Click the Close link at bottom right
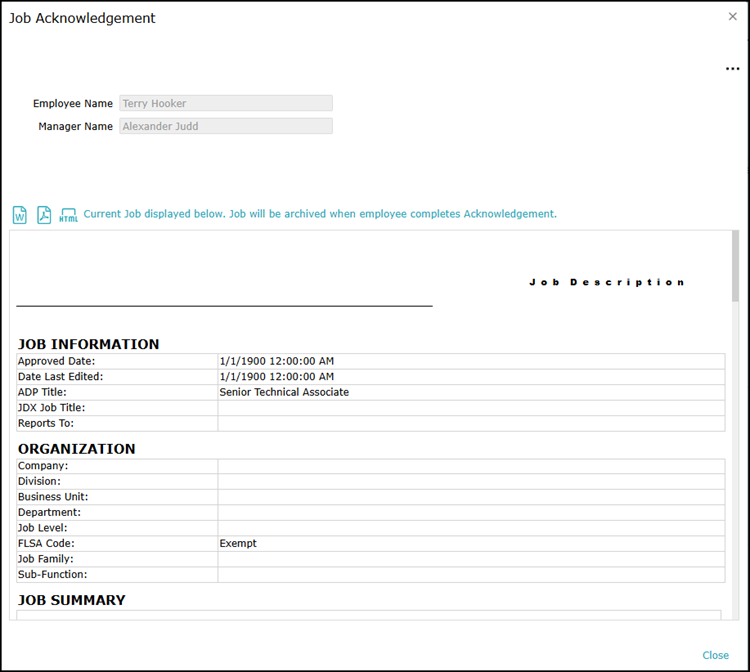Image resolution: width=750 pixels, height=672 pixels. point(715,655)
